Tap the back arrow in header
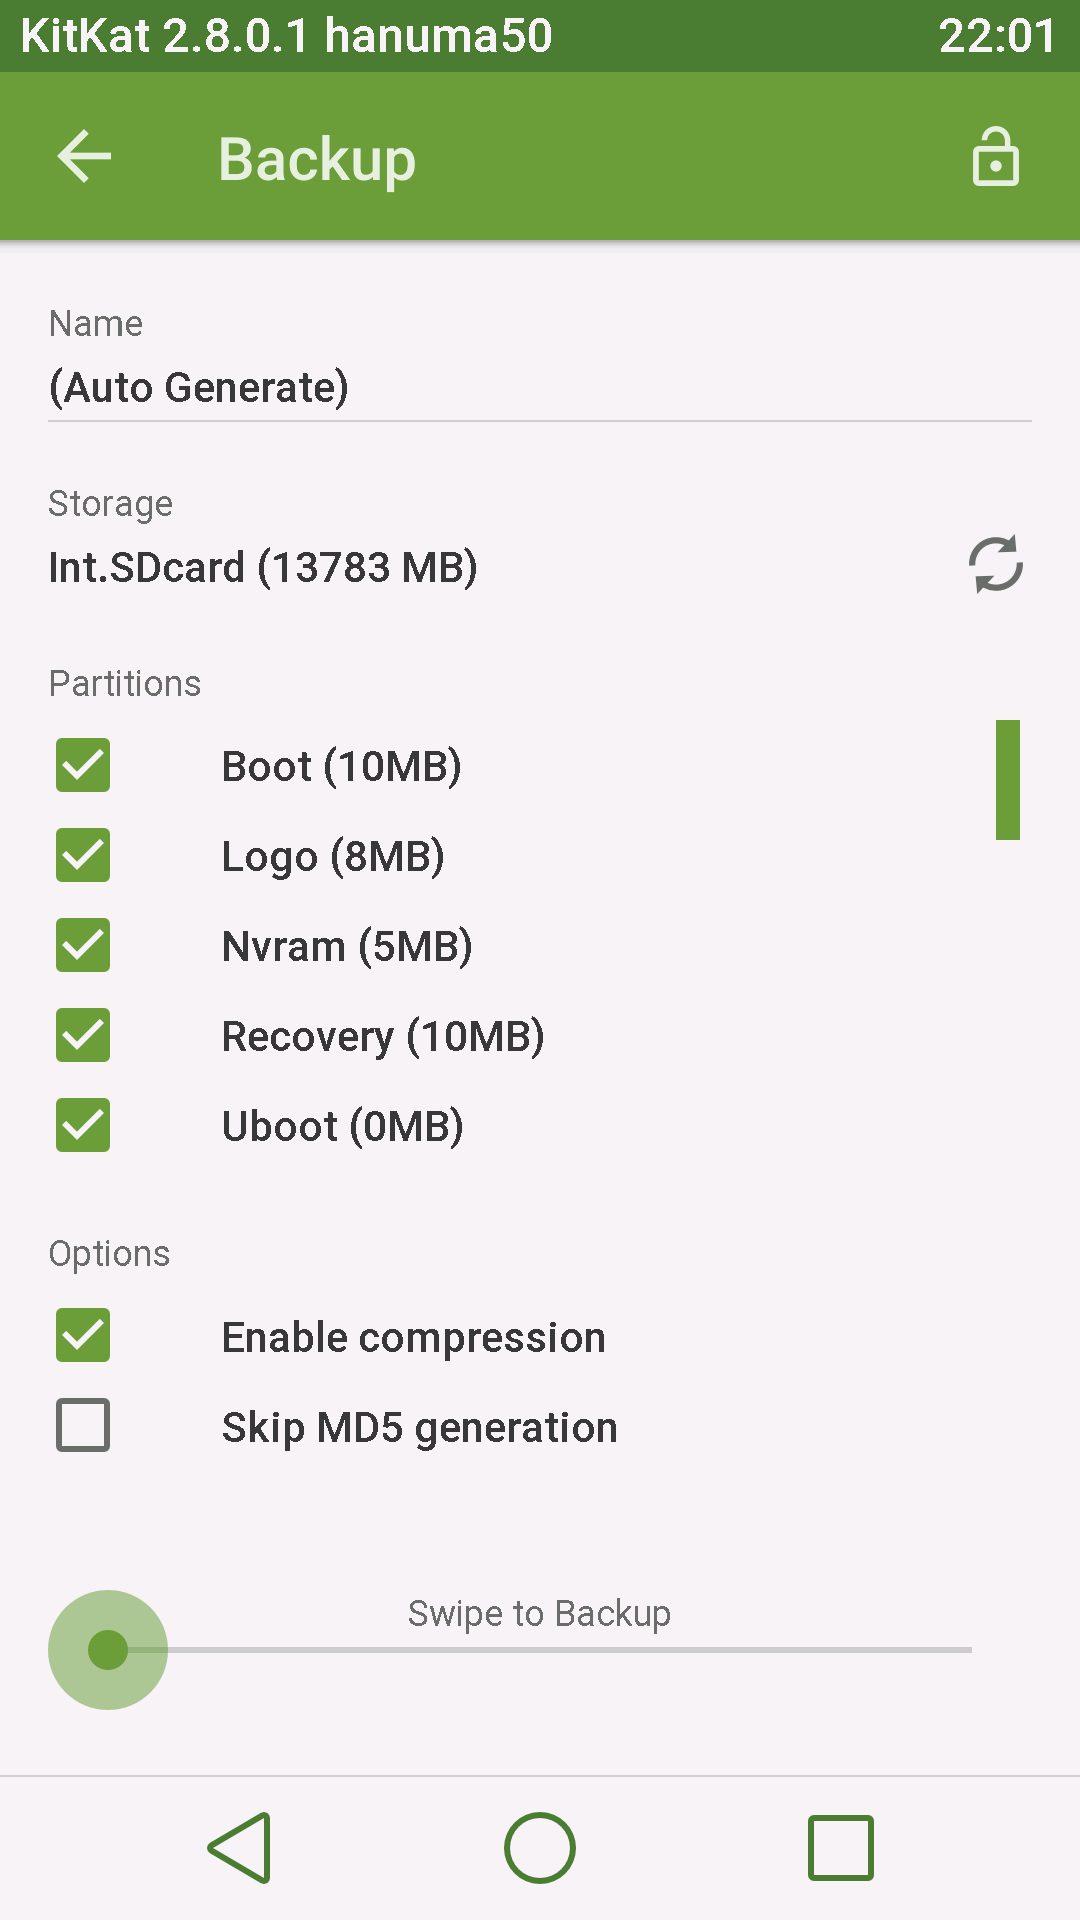 84,157
